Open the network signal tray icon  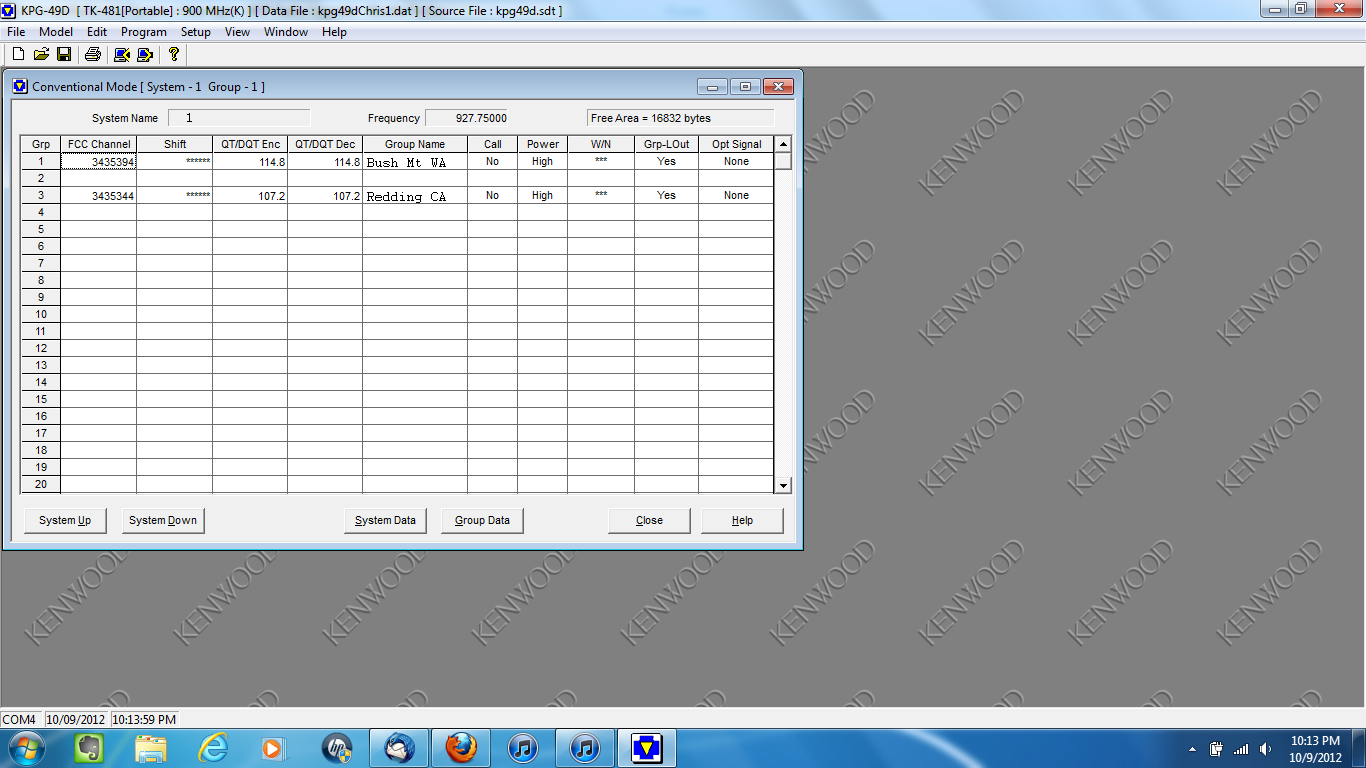(x=1241, y=749)
